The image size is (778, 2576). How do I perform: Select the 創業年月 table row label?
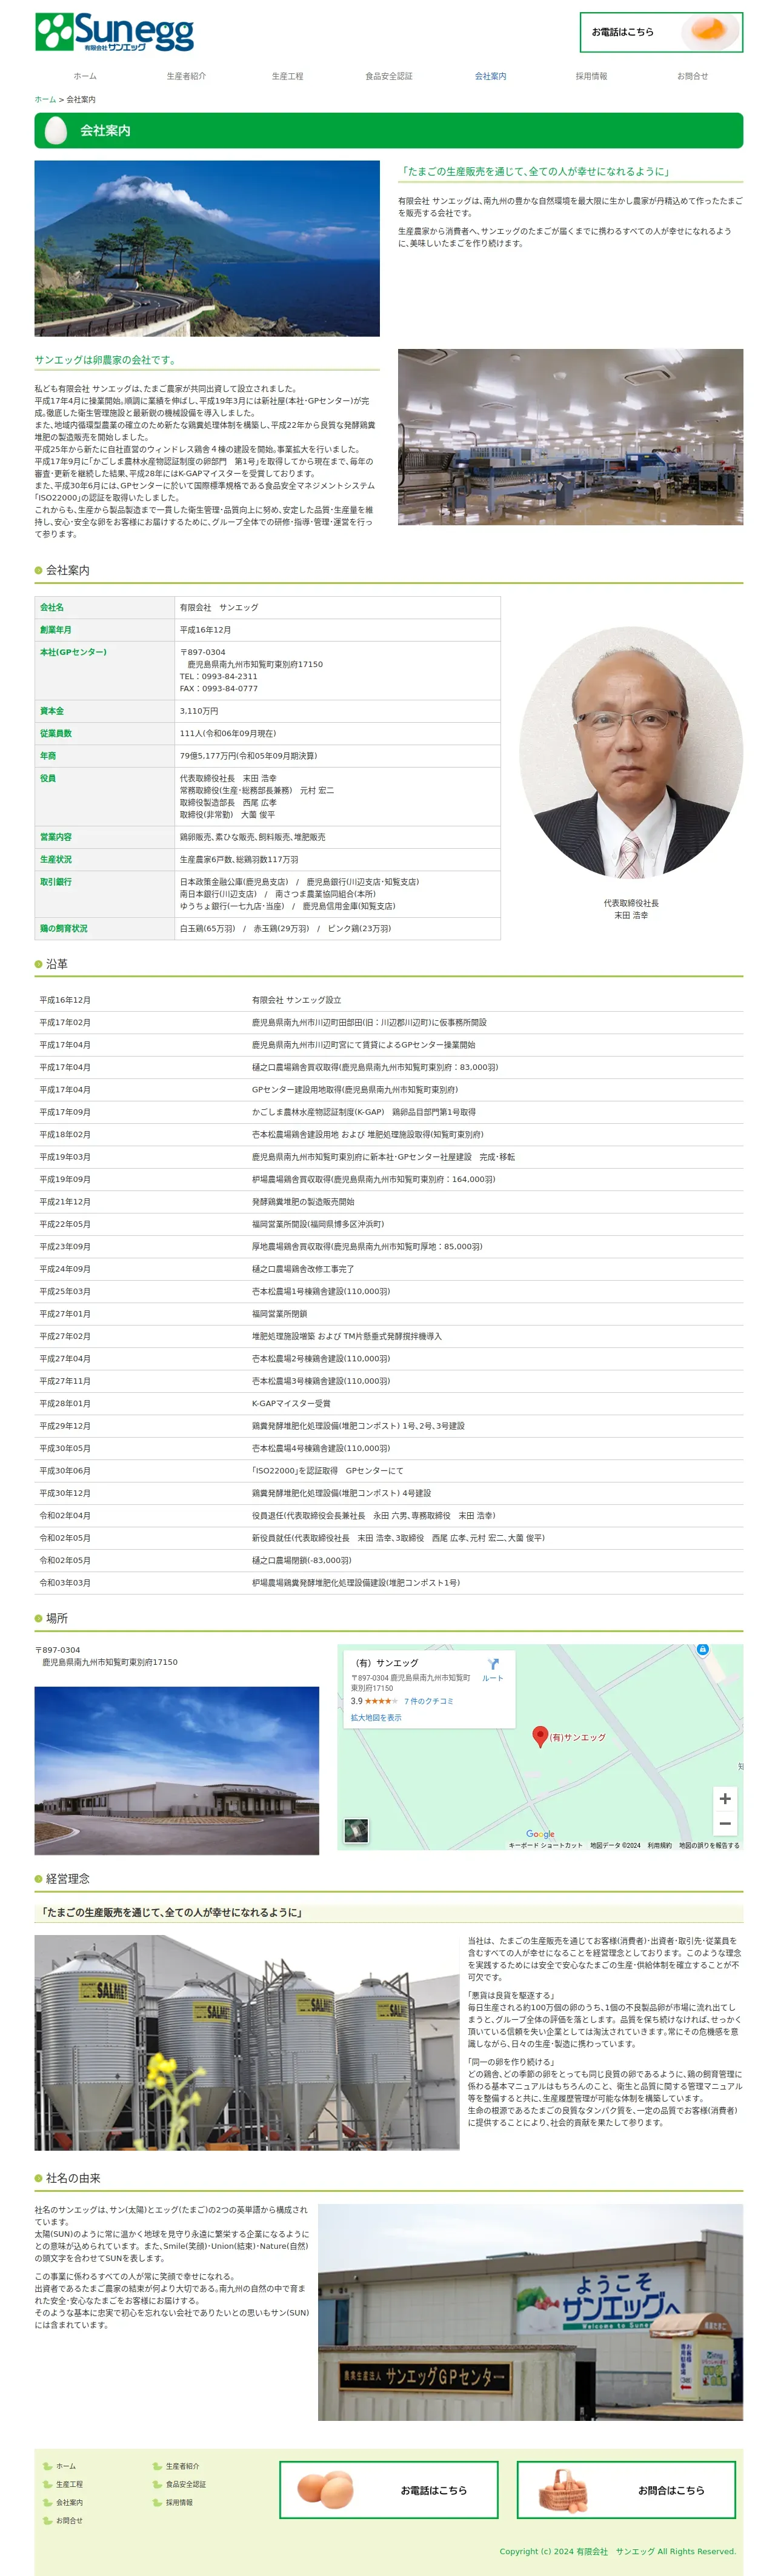[x=56, y=630]
